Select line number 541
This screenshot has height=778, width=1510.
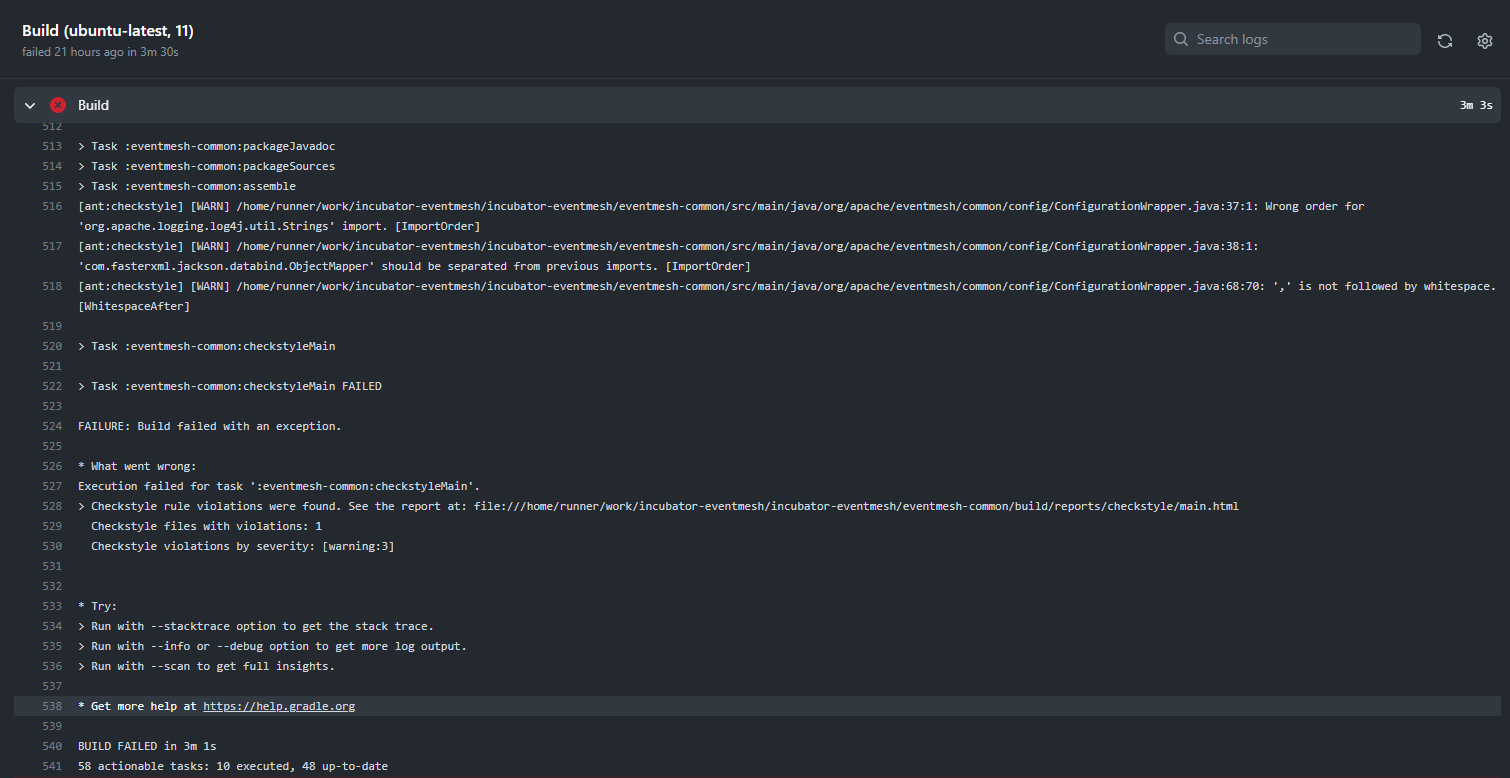tap(52, 766)
